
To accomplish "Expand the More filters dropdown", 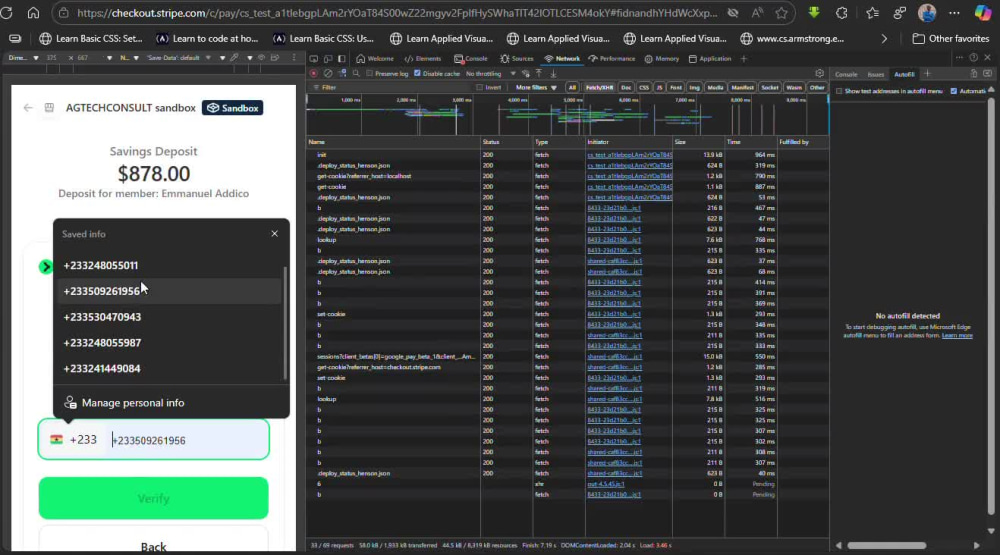I will tap(536, 87).
